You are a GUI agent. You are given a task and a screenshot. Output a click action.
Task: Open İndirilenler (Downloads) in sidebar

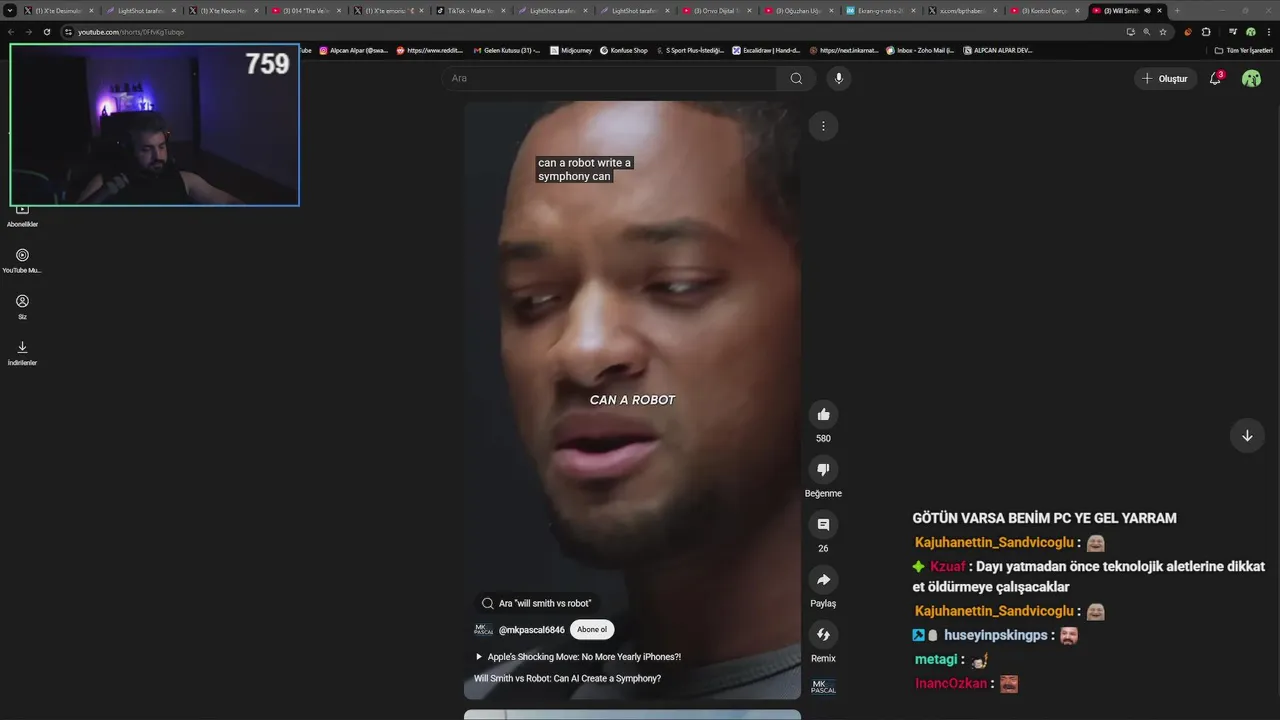pyautogui.click(x=22, y=352)
